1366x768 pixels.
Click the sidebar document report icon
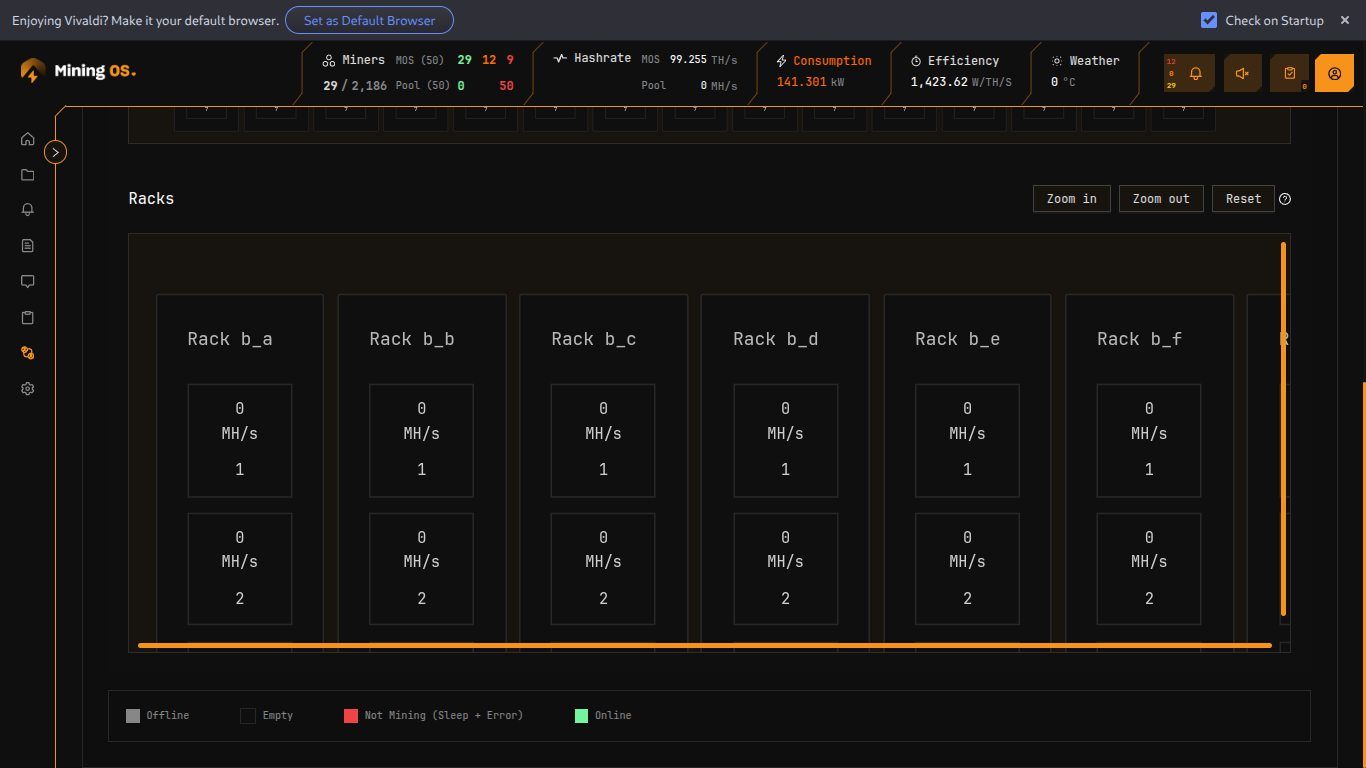(28, 246)
